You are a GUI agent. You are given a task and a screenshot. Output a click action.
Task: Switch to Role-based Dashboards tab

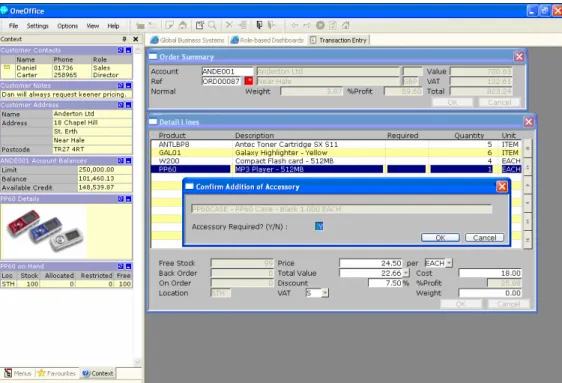click(267, 40)
